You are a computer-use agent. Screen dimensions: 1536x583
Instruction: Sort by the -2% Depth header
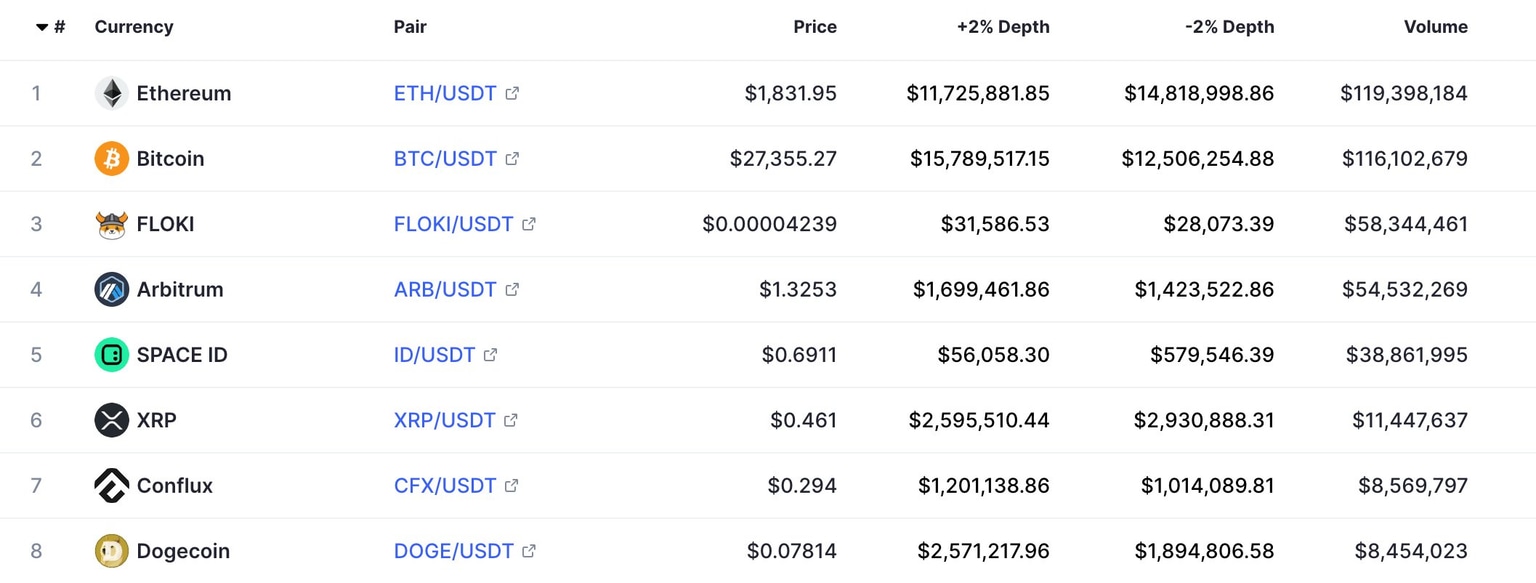(1229, 27)
